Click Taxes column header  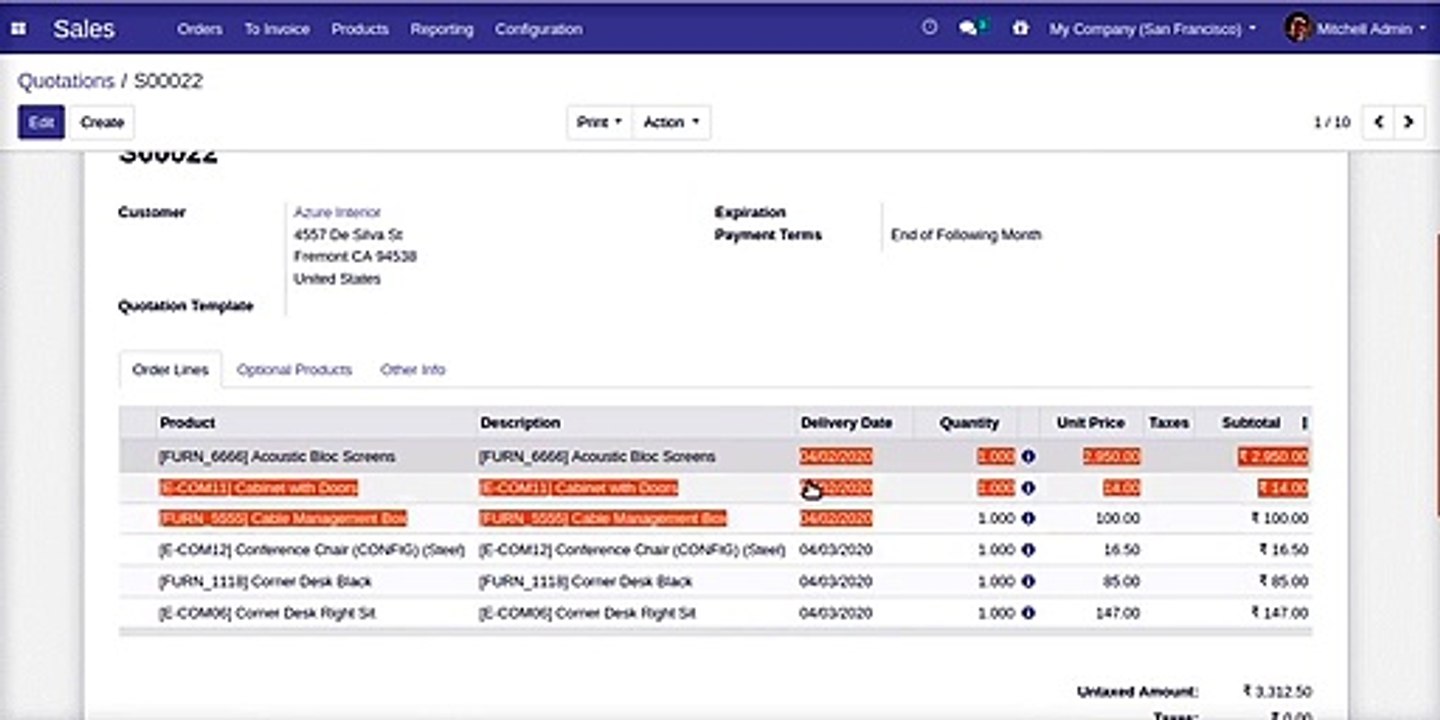pyautogui.click(x=1168, y=423)
